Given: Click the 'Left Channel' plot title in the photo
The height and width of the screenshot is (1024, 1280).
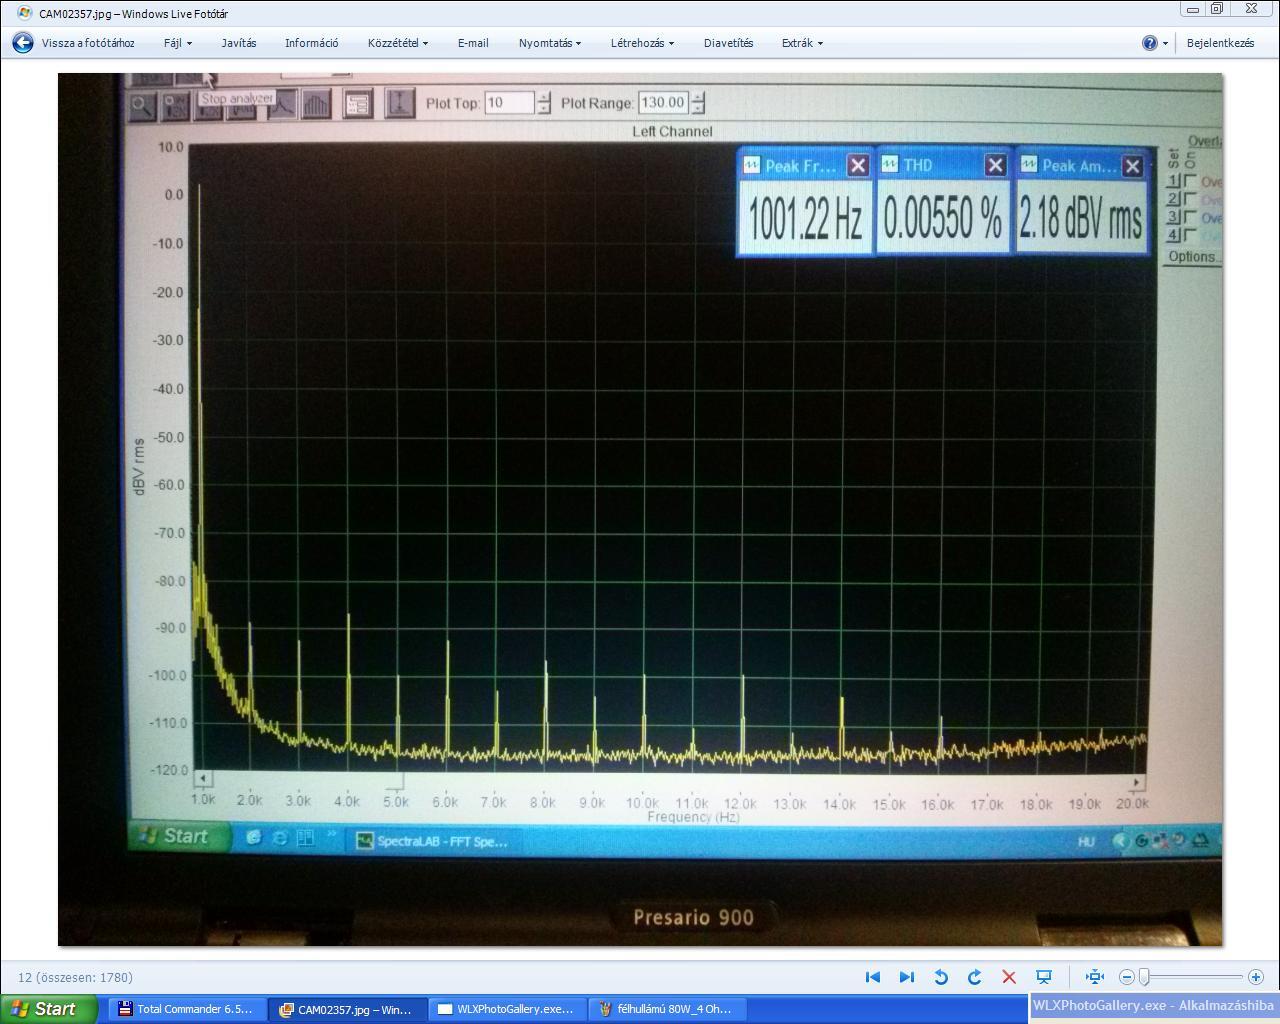Looking at the screenshot, I should 672,131.
